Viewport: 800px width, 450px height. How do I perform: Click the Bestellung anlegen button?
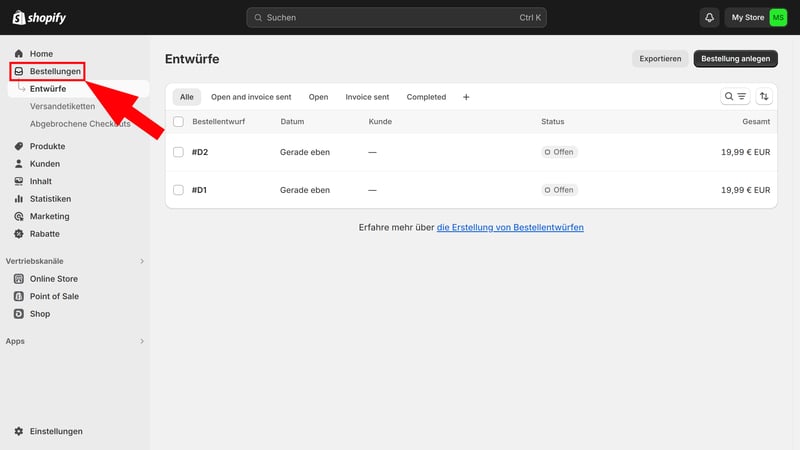[x=735, y=59]
